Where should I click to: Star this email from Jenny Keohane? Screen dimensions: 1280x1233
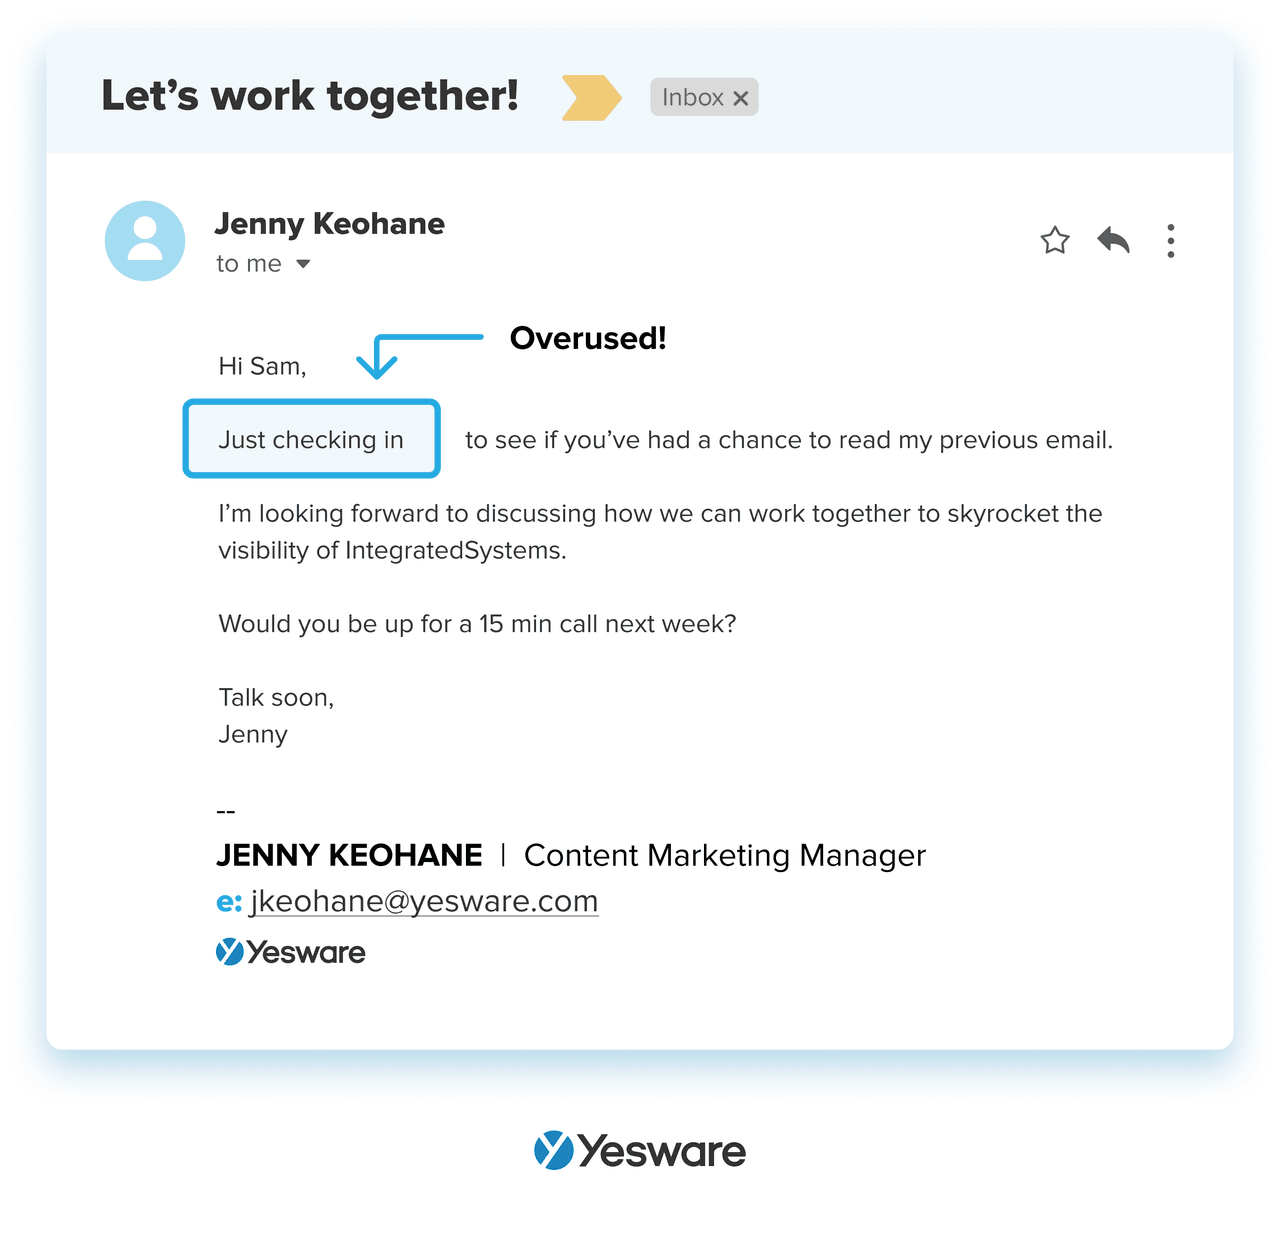click(x=1055, y=241)
